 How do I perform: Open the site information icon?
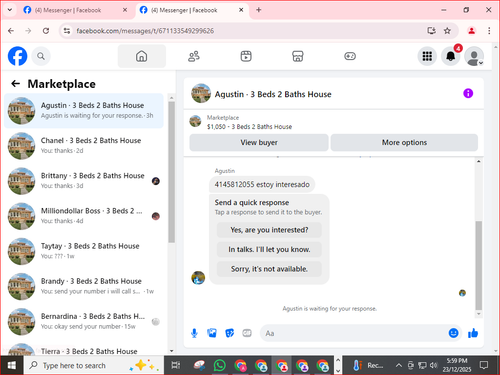click(67, 31)
